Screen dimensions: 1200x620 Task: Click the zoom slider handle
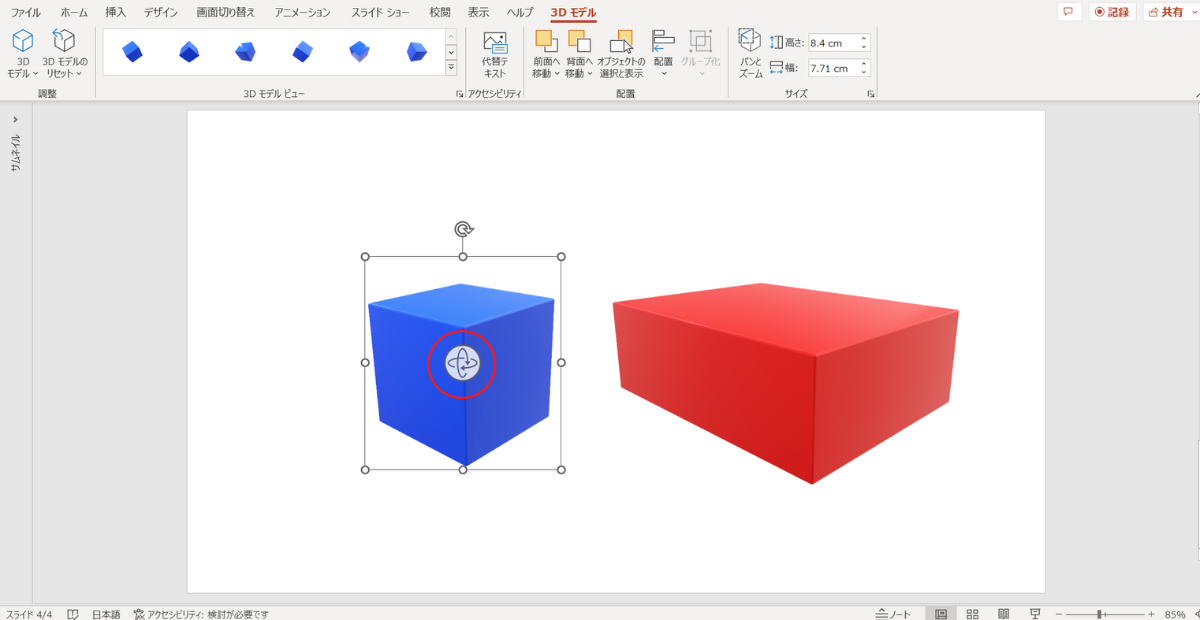tap(1100, 614)
